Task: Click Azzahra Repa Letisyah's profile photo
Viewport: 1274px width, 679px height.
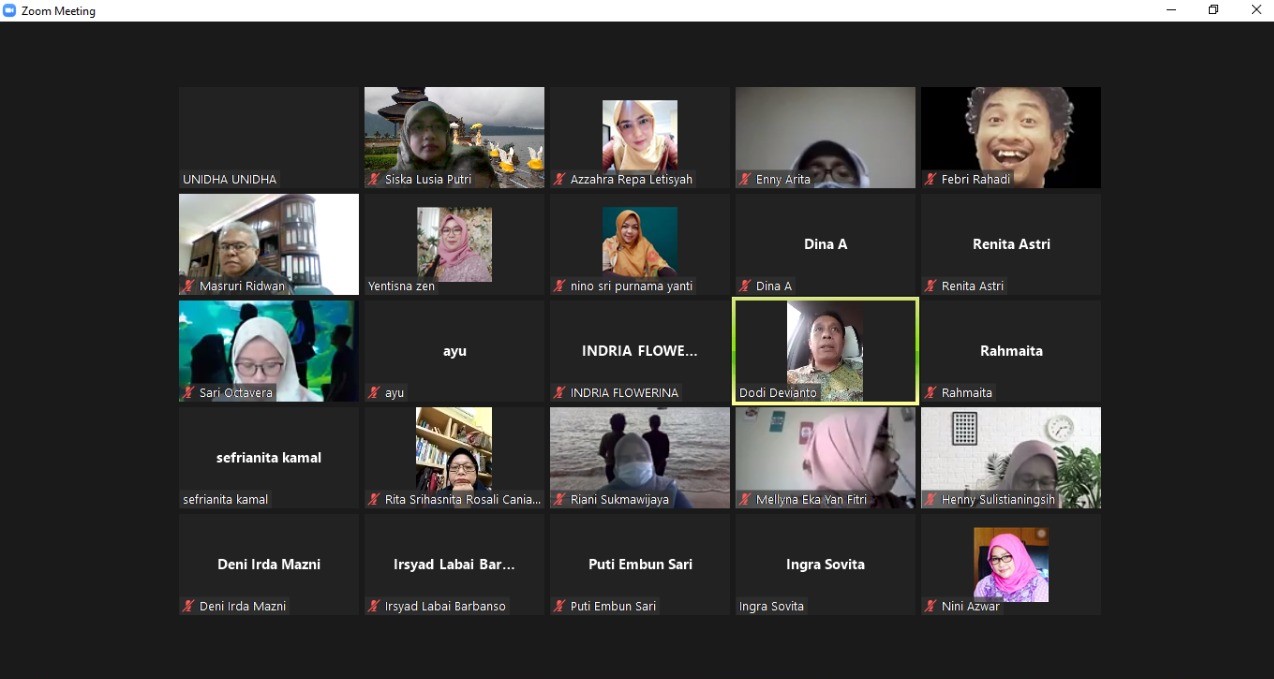Action: coord(640,137)
